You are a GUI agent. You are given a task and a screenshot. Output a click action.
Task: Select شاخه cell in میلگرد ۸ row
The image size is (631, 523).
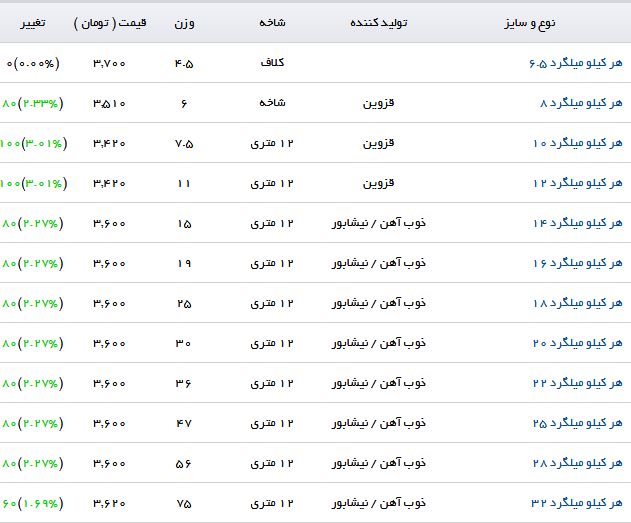pos(272,103)
